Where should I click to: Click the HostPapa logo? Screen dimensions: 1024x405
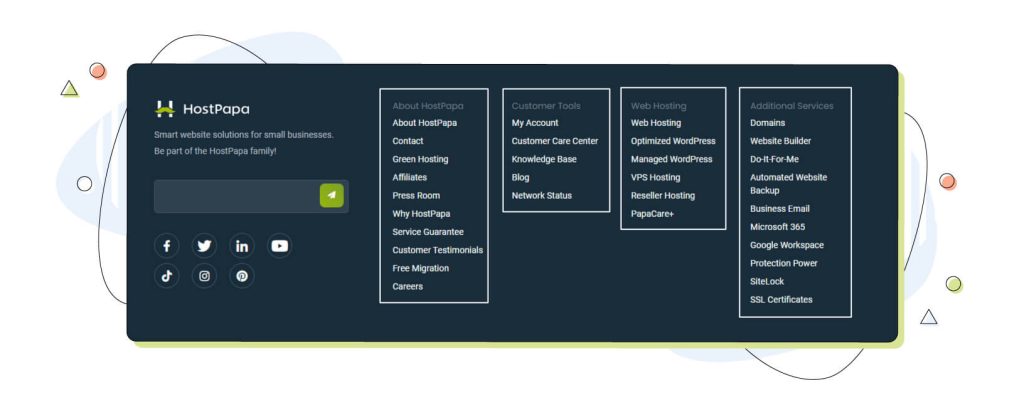[202, 109]
